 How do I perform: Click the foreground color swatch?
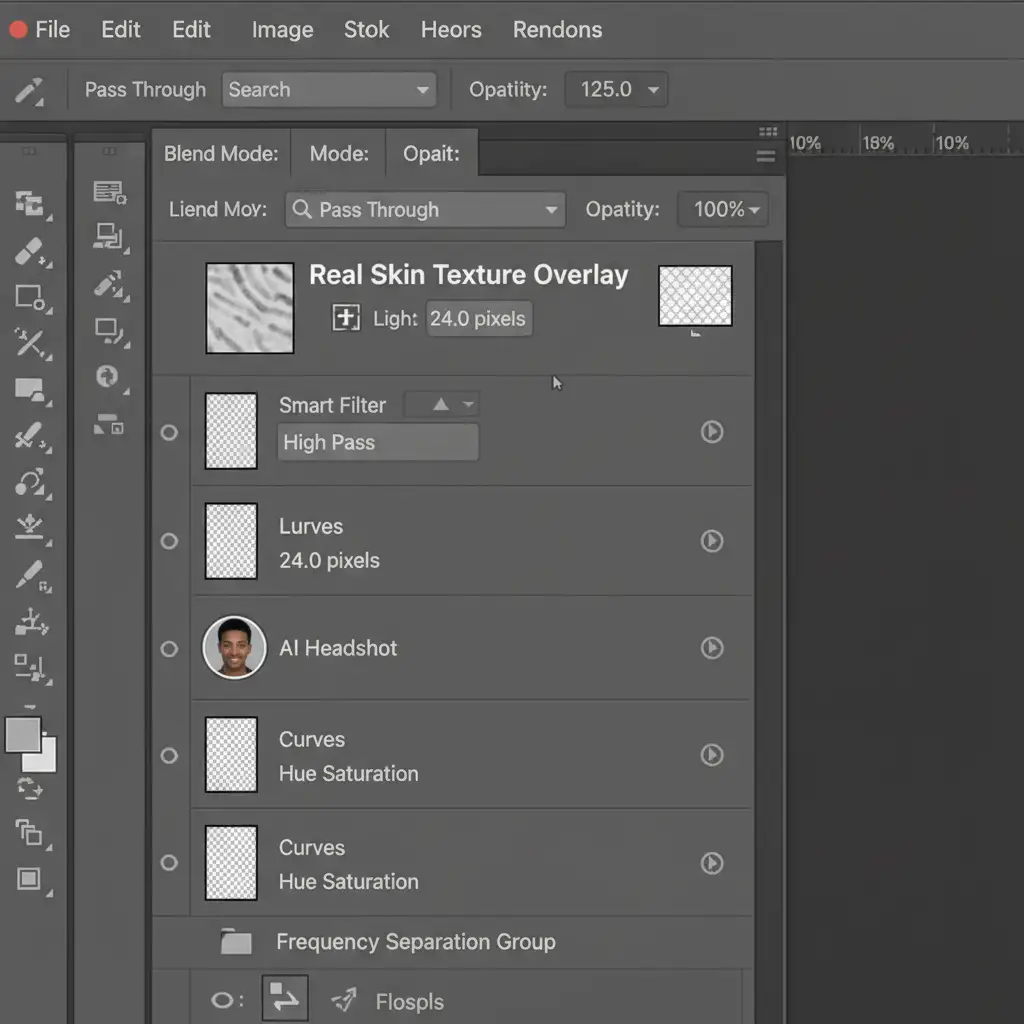(23, 735)
